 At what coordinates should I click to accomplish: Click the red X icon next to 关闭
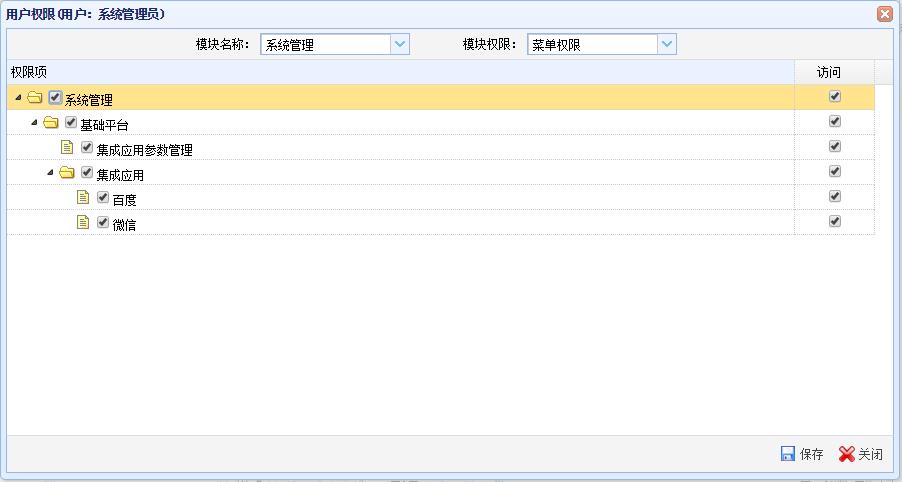pyautogui.click(x=846, y=454)
